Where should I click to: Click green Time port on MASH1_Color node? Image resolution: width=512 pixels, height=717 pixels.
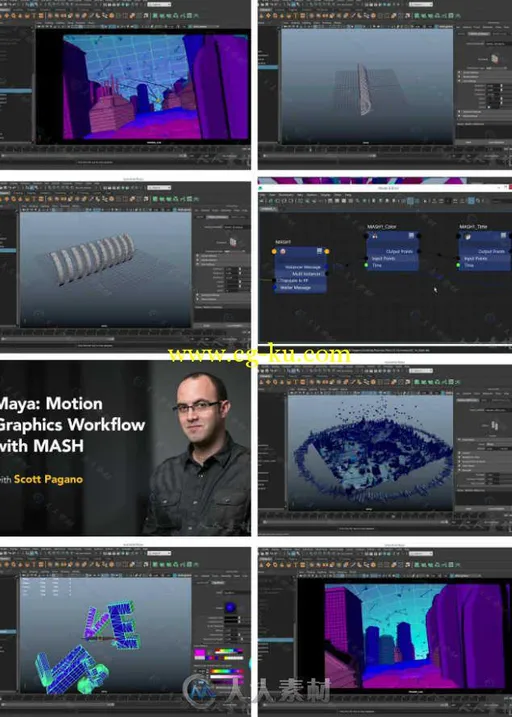[x=367, y=265]
